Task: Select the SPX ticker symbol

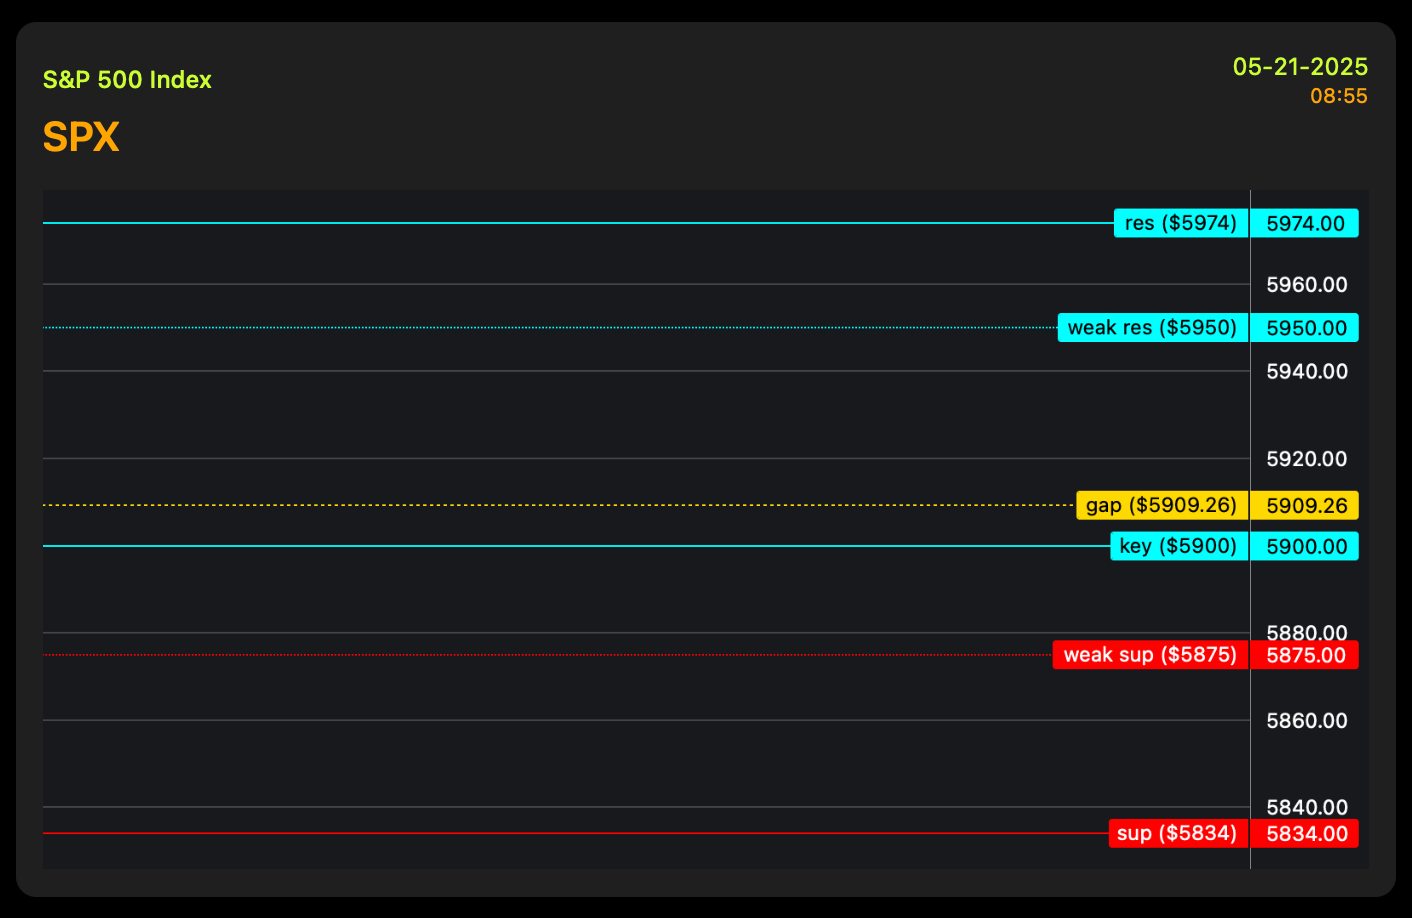Action: (x=81, y=137)
